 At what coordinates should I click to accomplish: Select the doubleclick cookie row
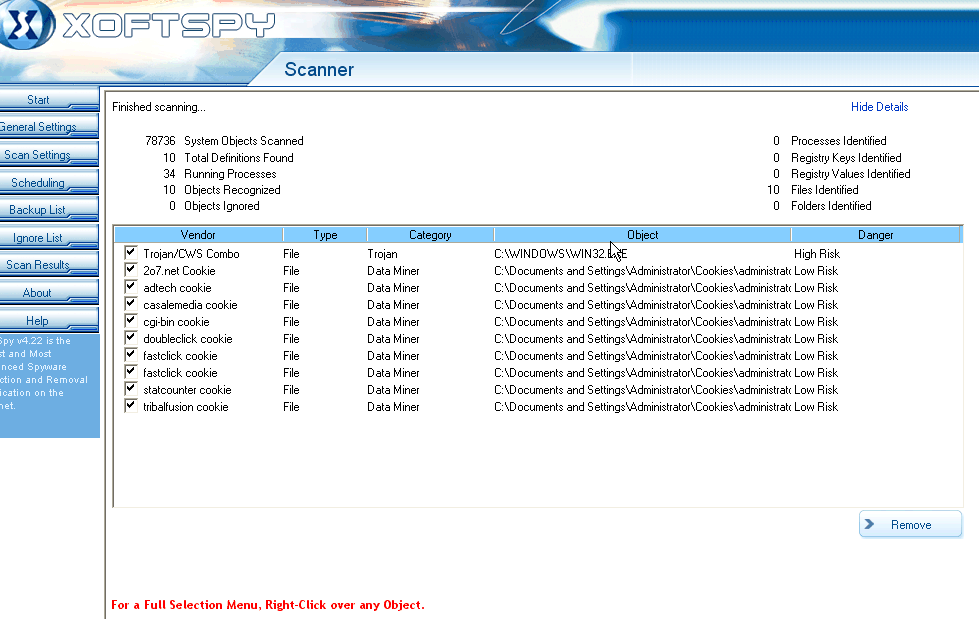pyautogui.click(x=537, y=339)
